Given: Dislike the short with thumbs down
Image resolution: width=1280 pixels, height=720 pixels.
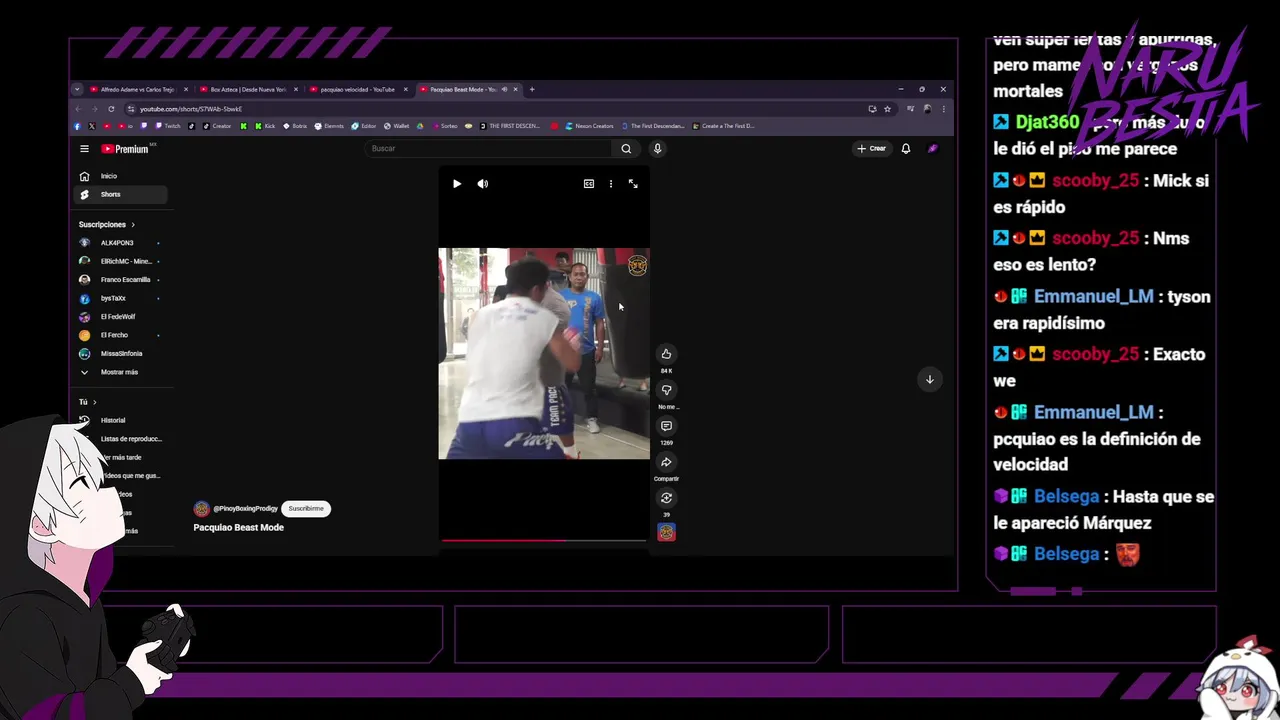Looking at the screenshot, I should coord(666,390).
